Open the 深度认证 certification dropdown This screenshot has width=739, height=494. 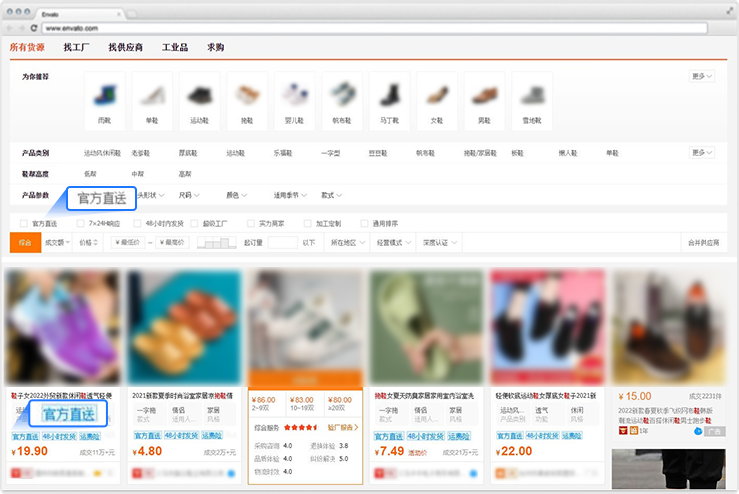pyautogui.click(x=440, y=243)
